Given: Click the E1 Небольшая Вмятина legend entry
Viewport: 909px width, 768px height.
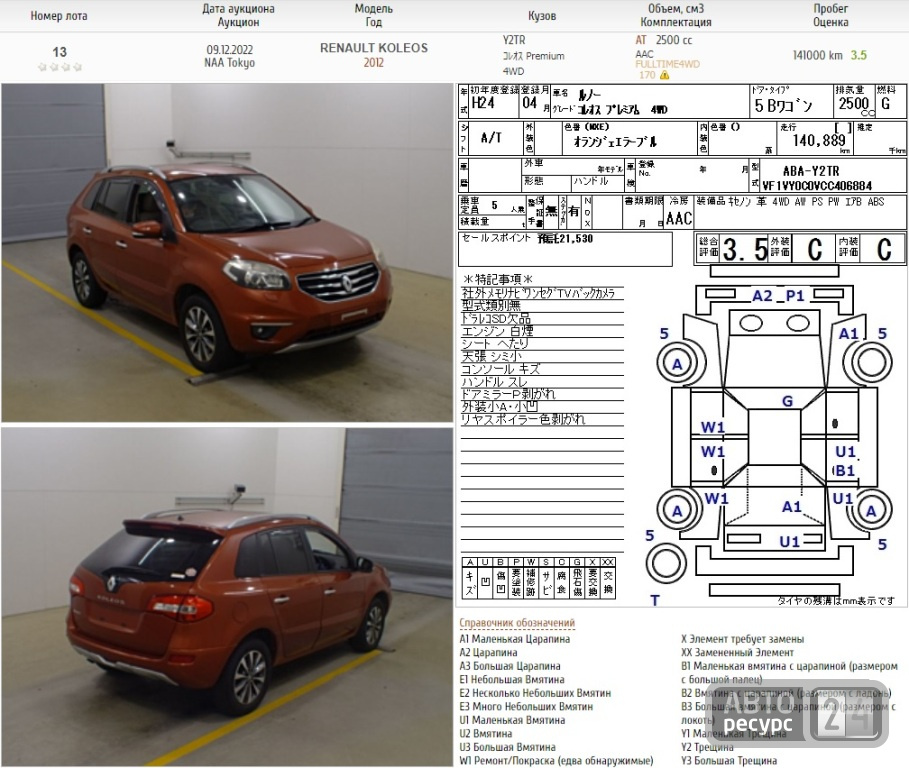Looking at the screenshot, I should (x=512, y=679).
